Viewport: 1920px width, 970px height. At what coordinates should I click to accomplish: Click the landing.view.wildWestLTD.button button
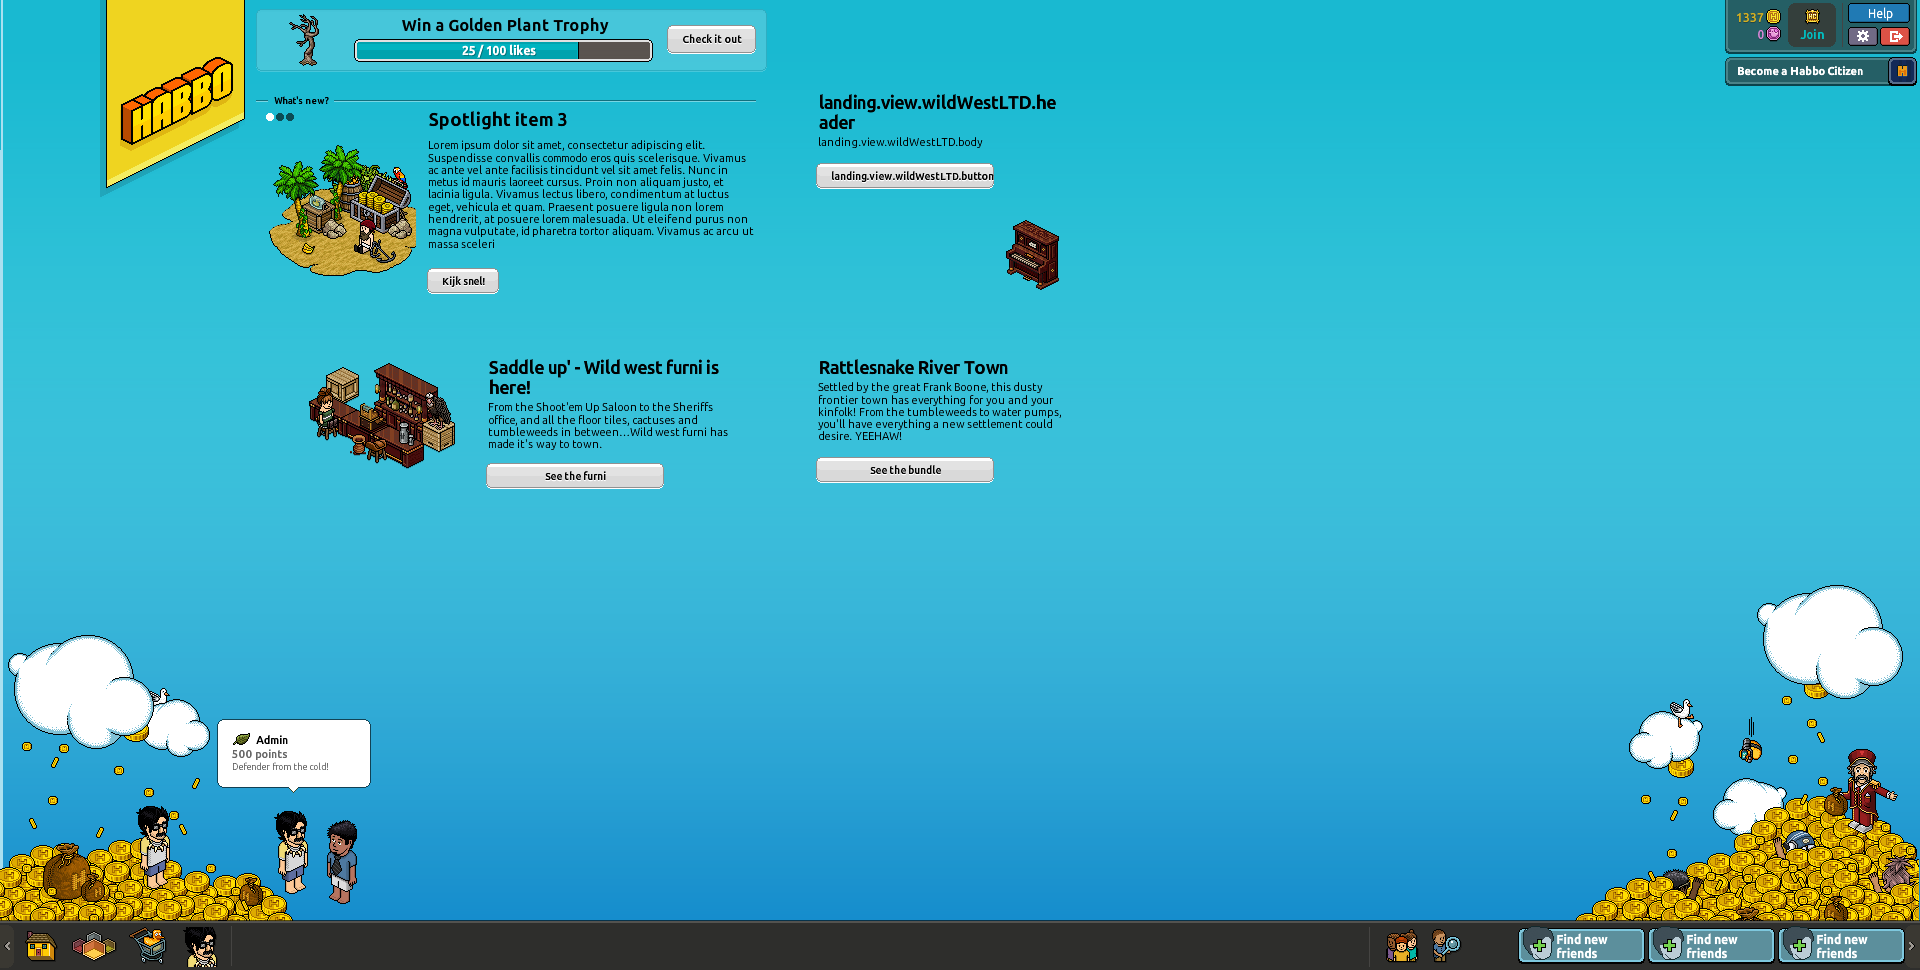click(905, 176)
